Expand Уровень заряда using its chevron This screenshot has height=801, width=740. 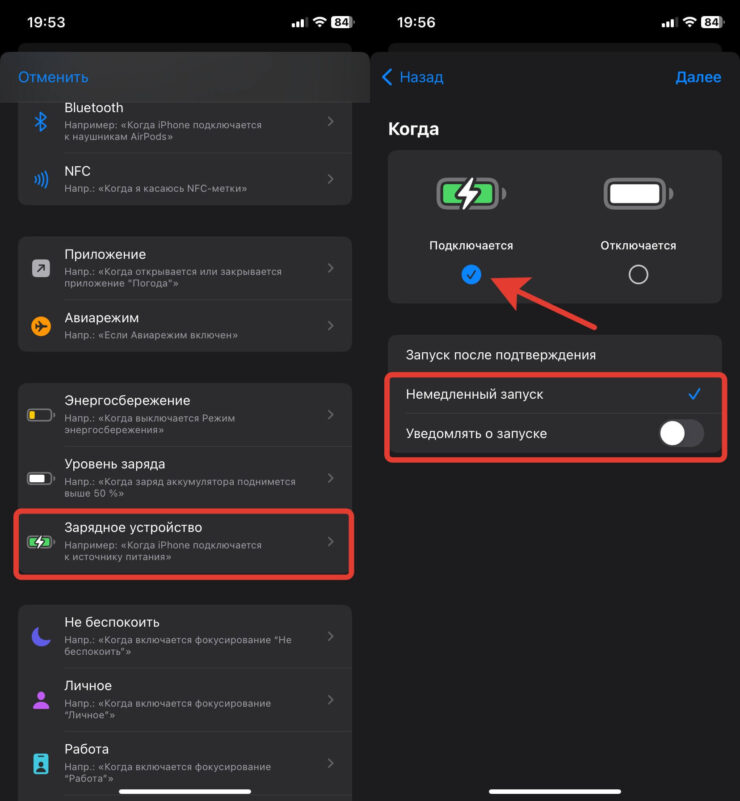coord(331,477)
